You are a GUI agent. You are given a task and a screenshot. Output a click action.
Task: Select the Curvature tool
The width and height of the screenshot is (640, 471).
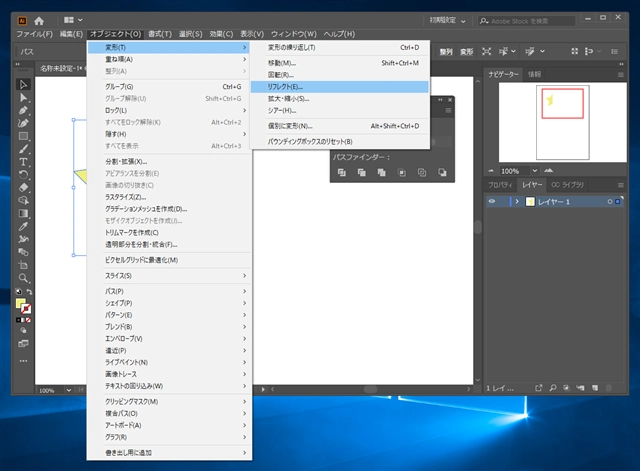pos(23,123)
